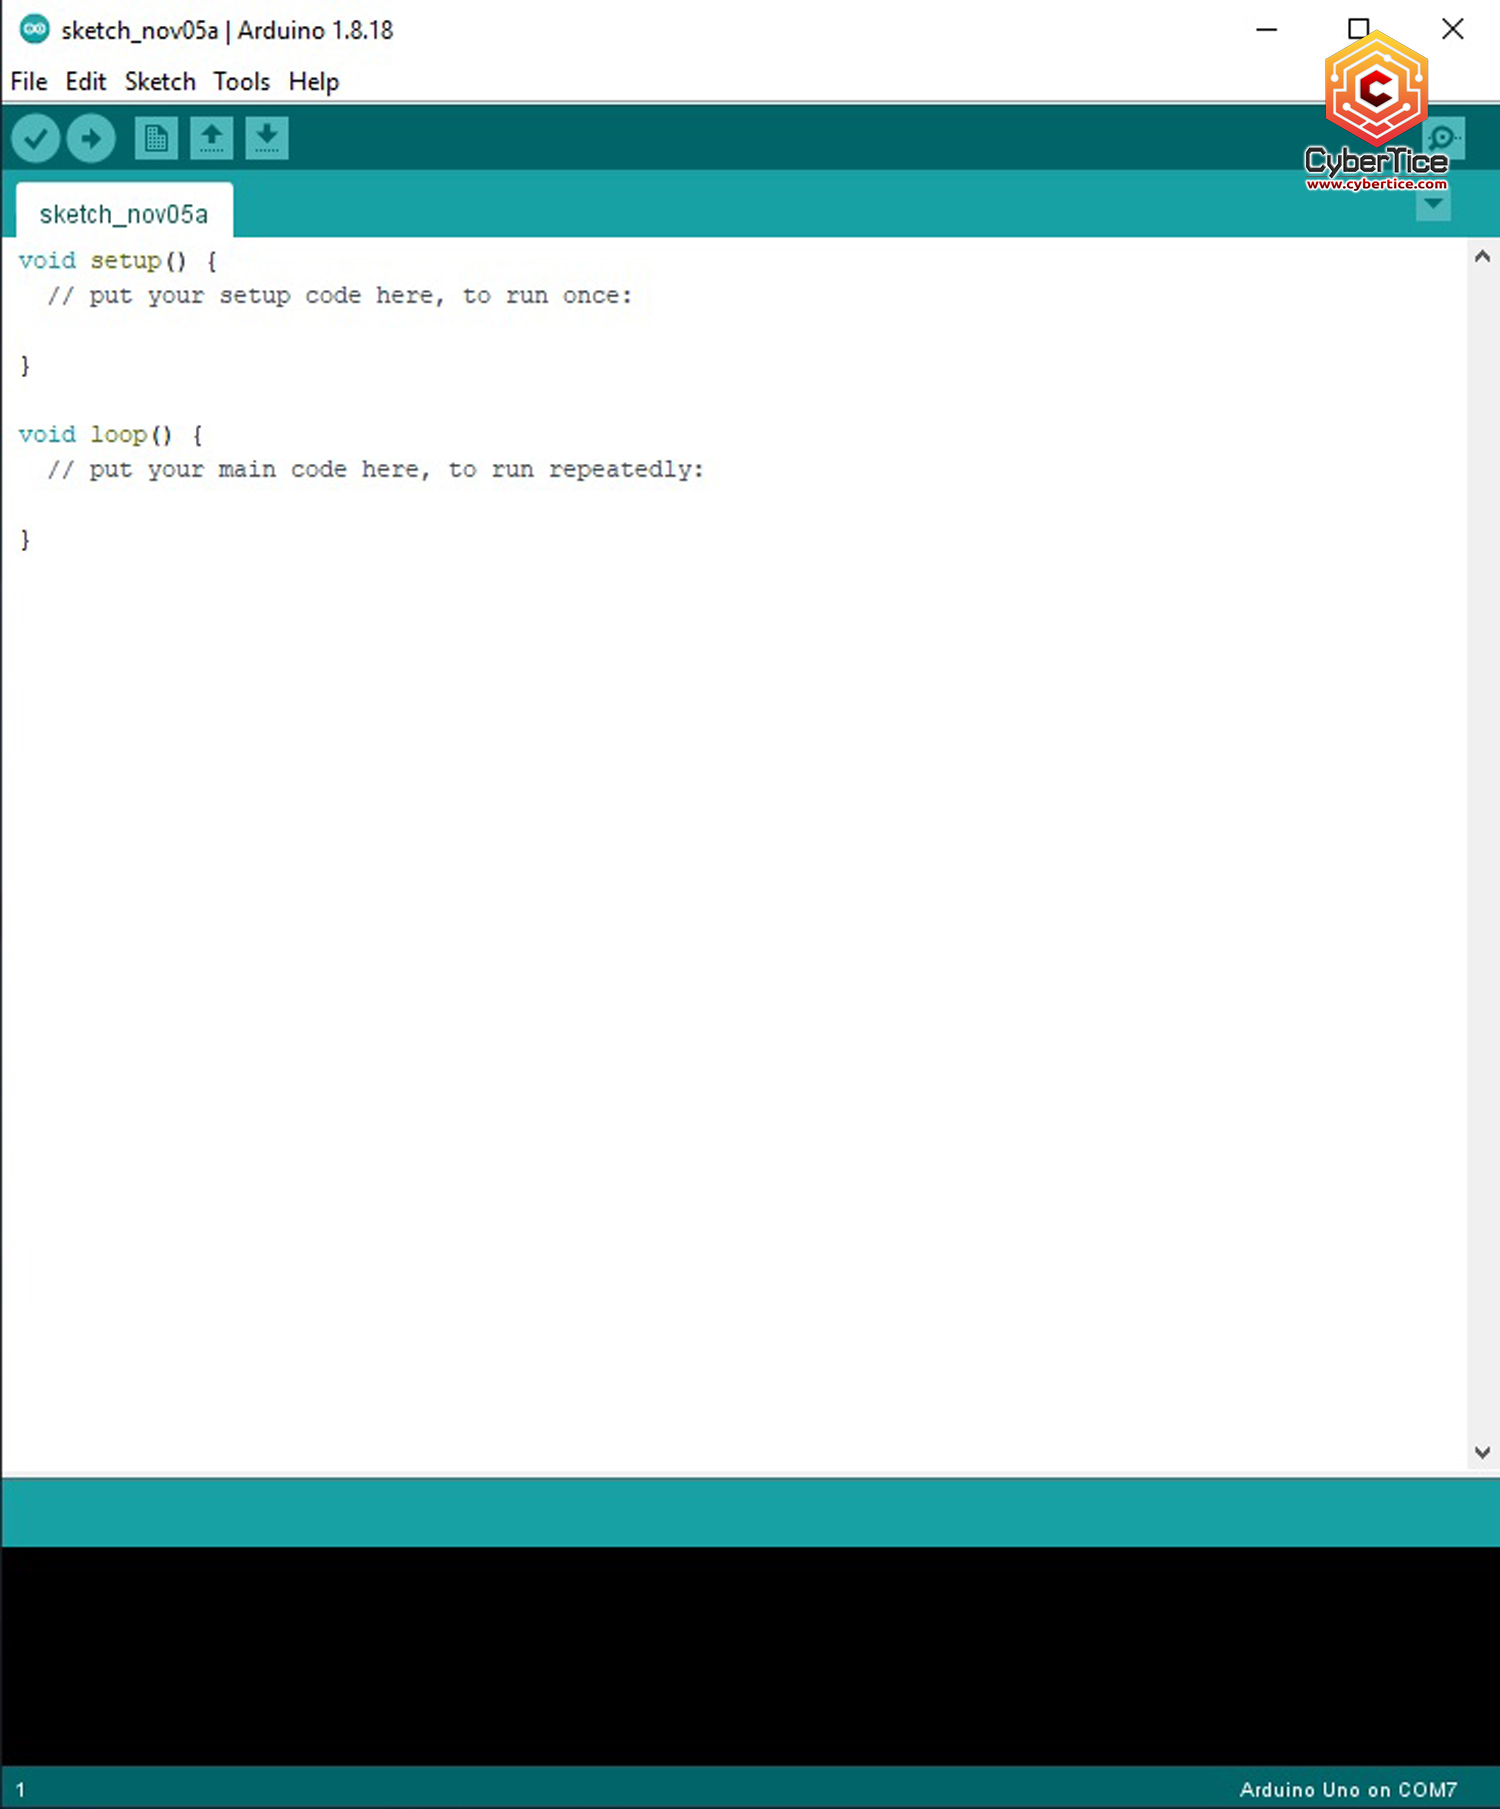Click the CyberTice logo watermark

pos(1376,110)
